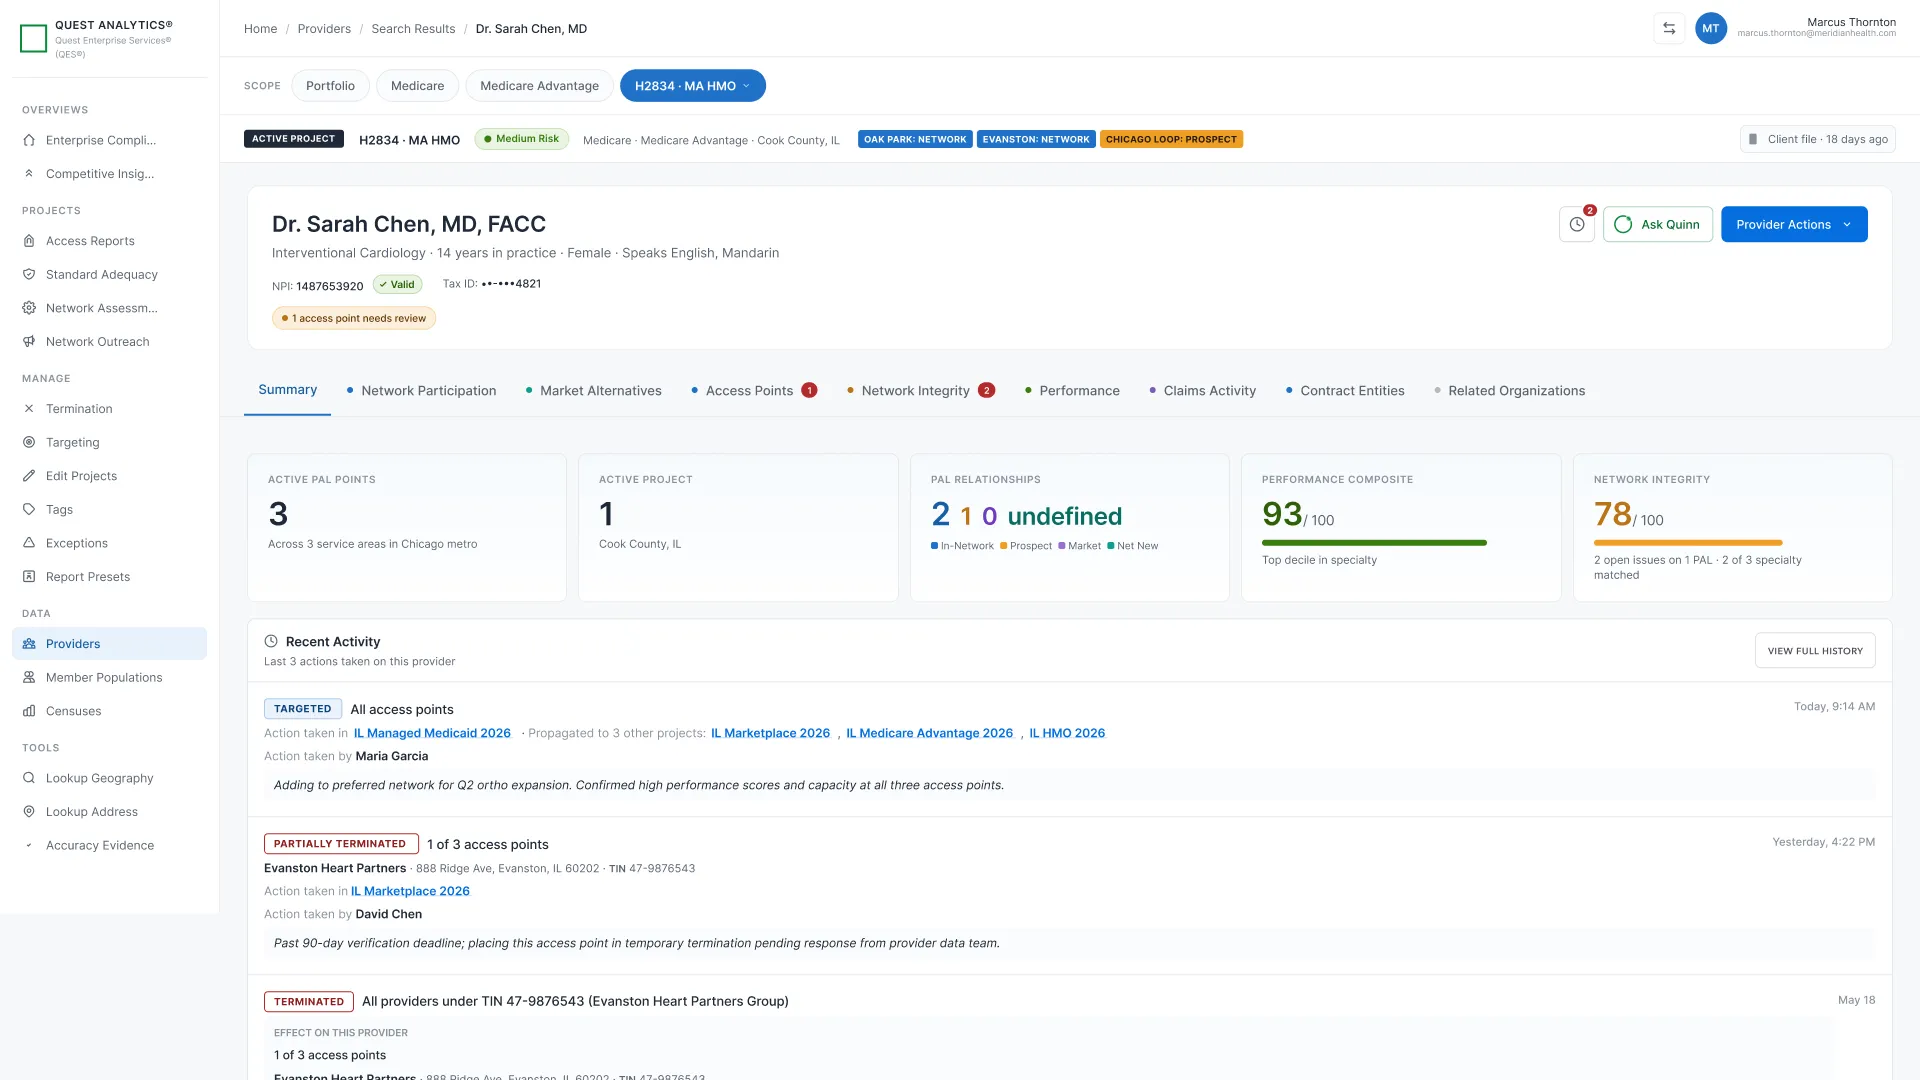Click the Performance Composite green progress bar
The width and height of the screenshot is (1920, 1080).
click(x=1374, y=543)
